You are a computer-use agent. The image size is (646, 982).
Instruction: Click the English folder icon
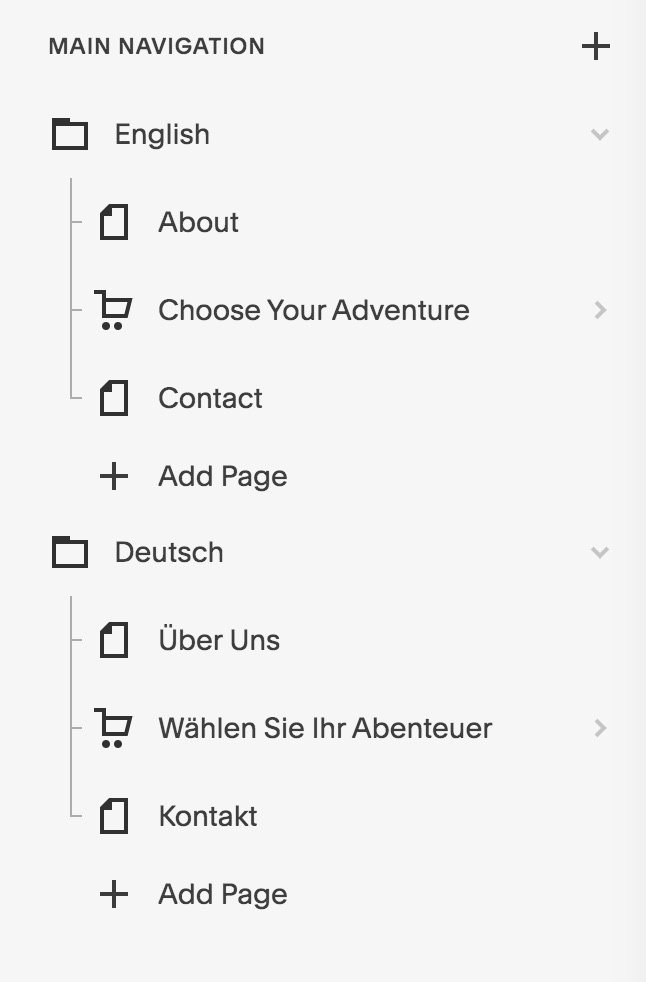(x=70, y=134)
